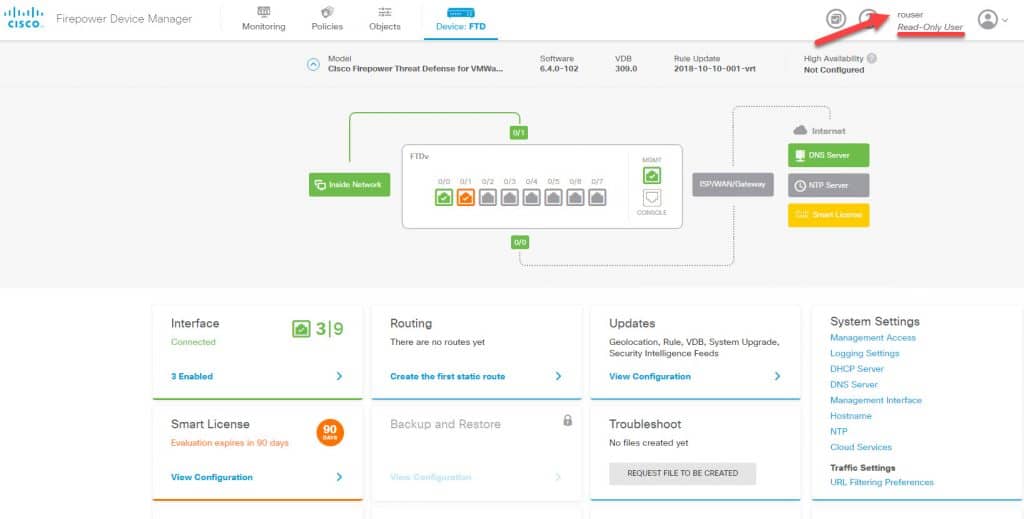Image resolution: width=1024 pixels, height=519 pixels.
Task: Click the Cisco logo
Action: pyautogui.click(x=25, y=18)
